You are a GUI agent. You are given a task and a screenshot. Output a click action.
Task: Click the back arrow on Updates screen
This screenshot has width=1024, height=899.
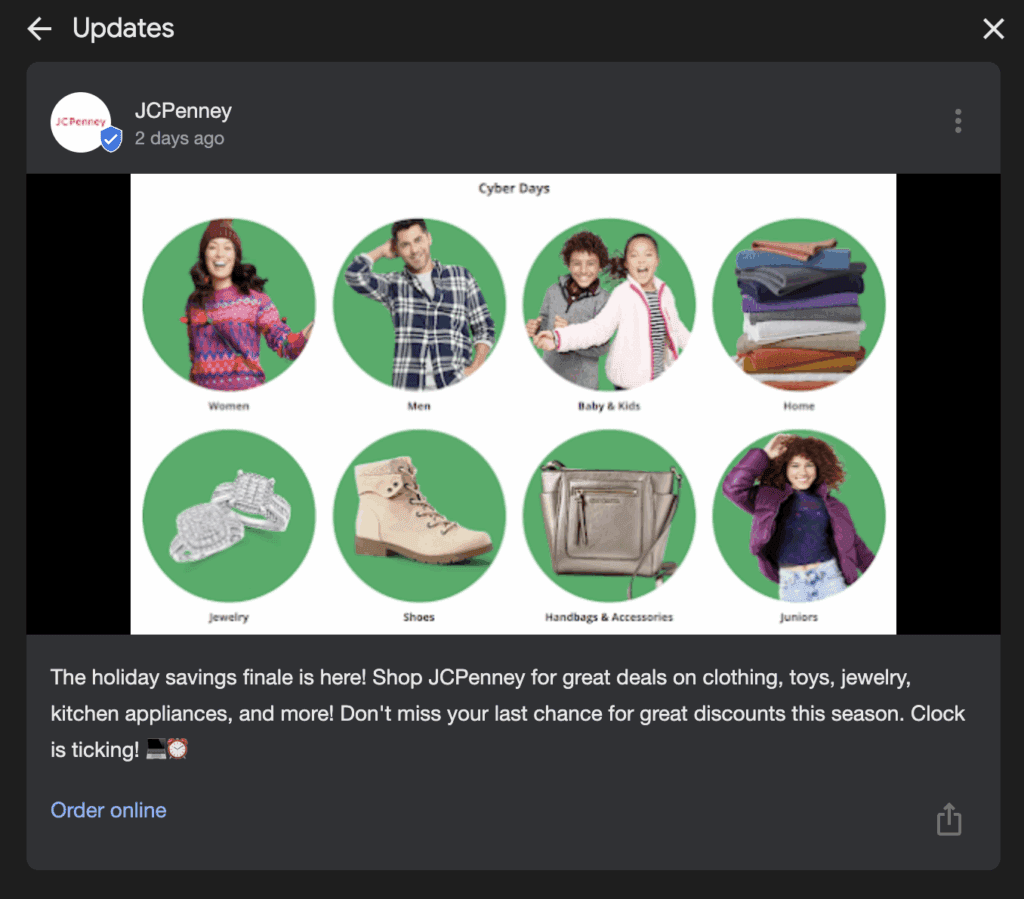click(38, 28)
